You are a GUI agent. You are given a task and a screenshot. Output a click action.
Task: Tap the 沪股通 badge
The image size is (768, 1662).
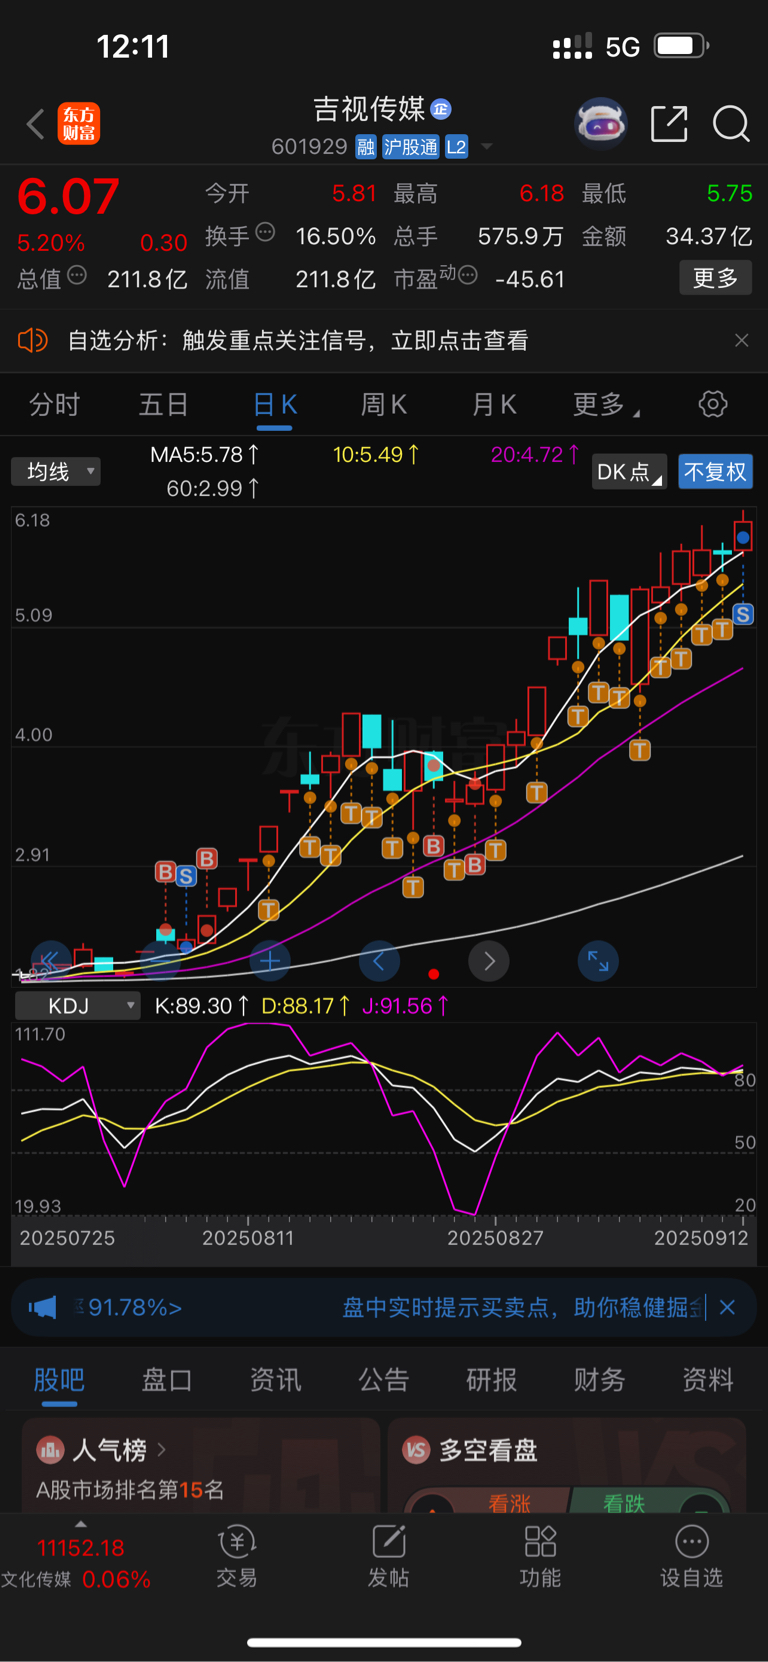pyautogui.click(x=411, y=147)
